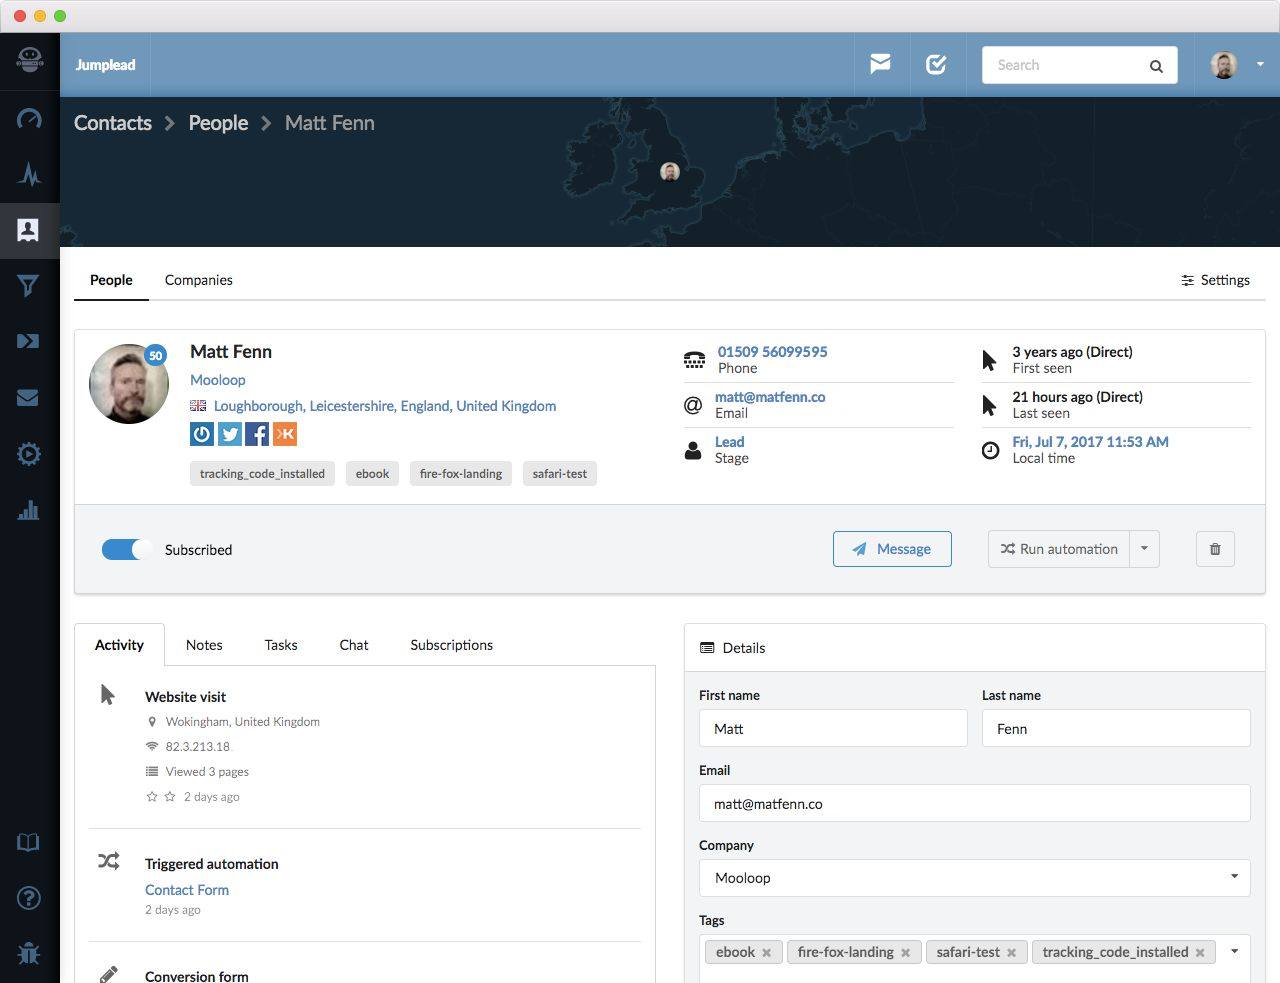The image size is (1280, 983).
Task: Open the Notes tab
Action: pos(204,645)
